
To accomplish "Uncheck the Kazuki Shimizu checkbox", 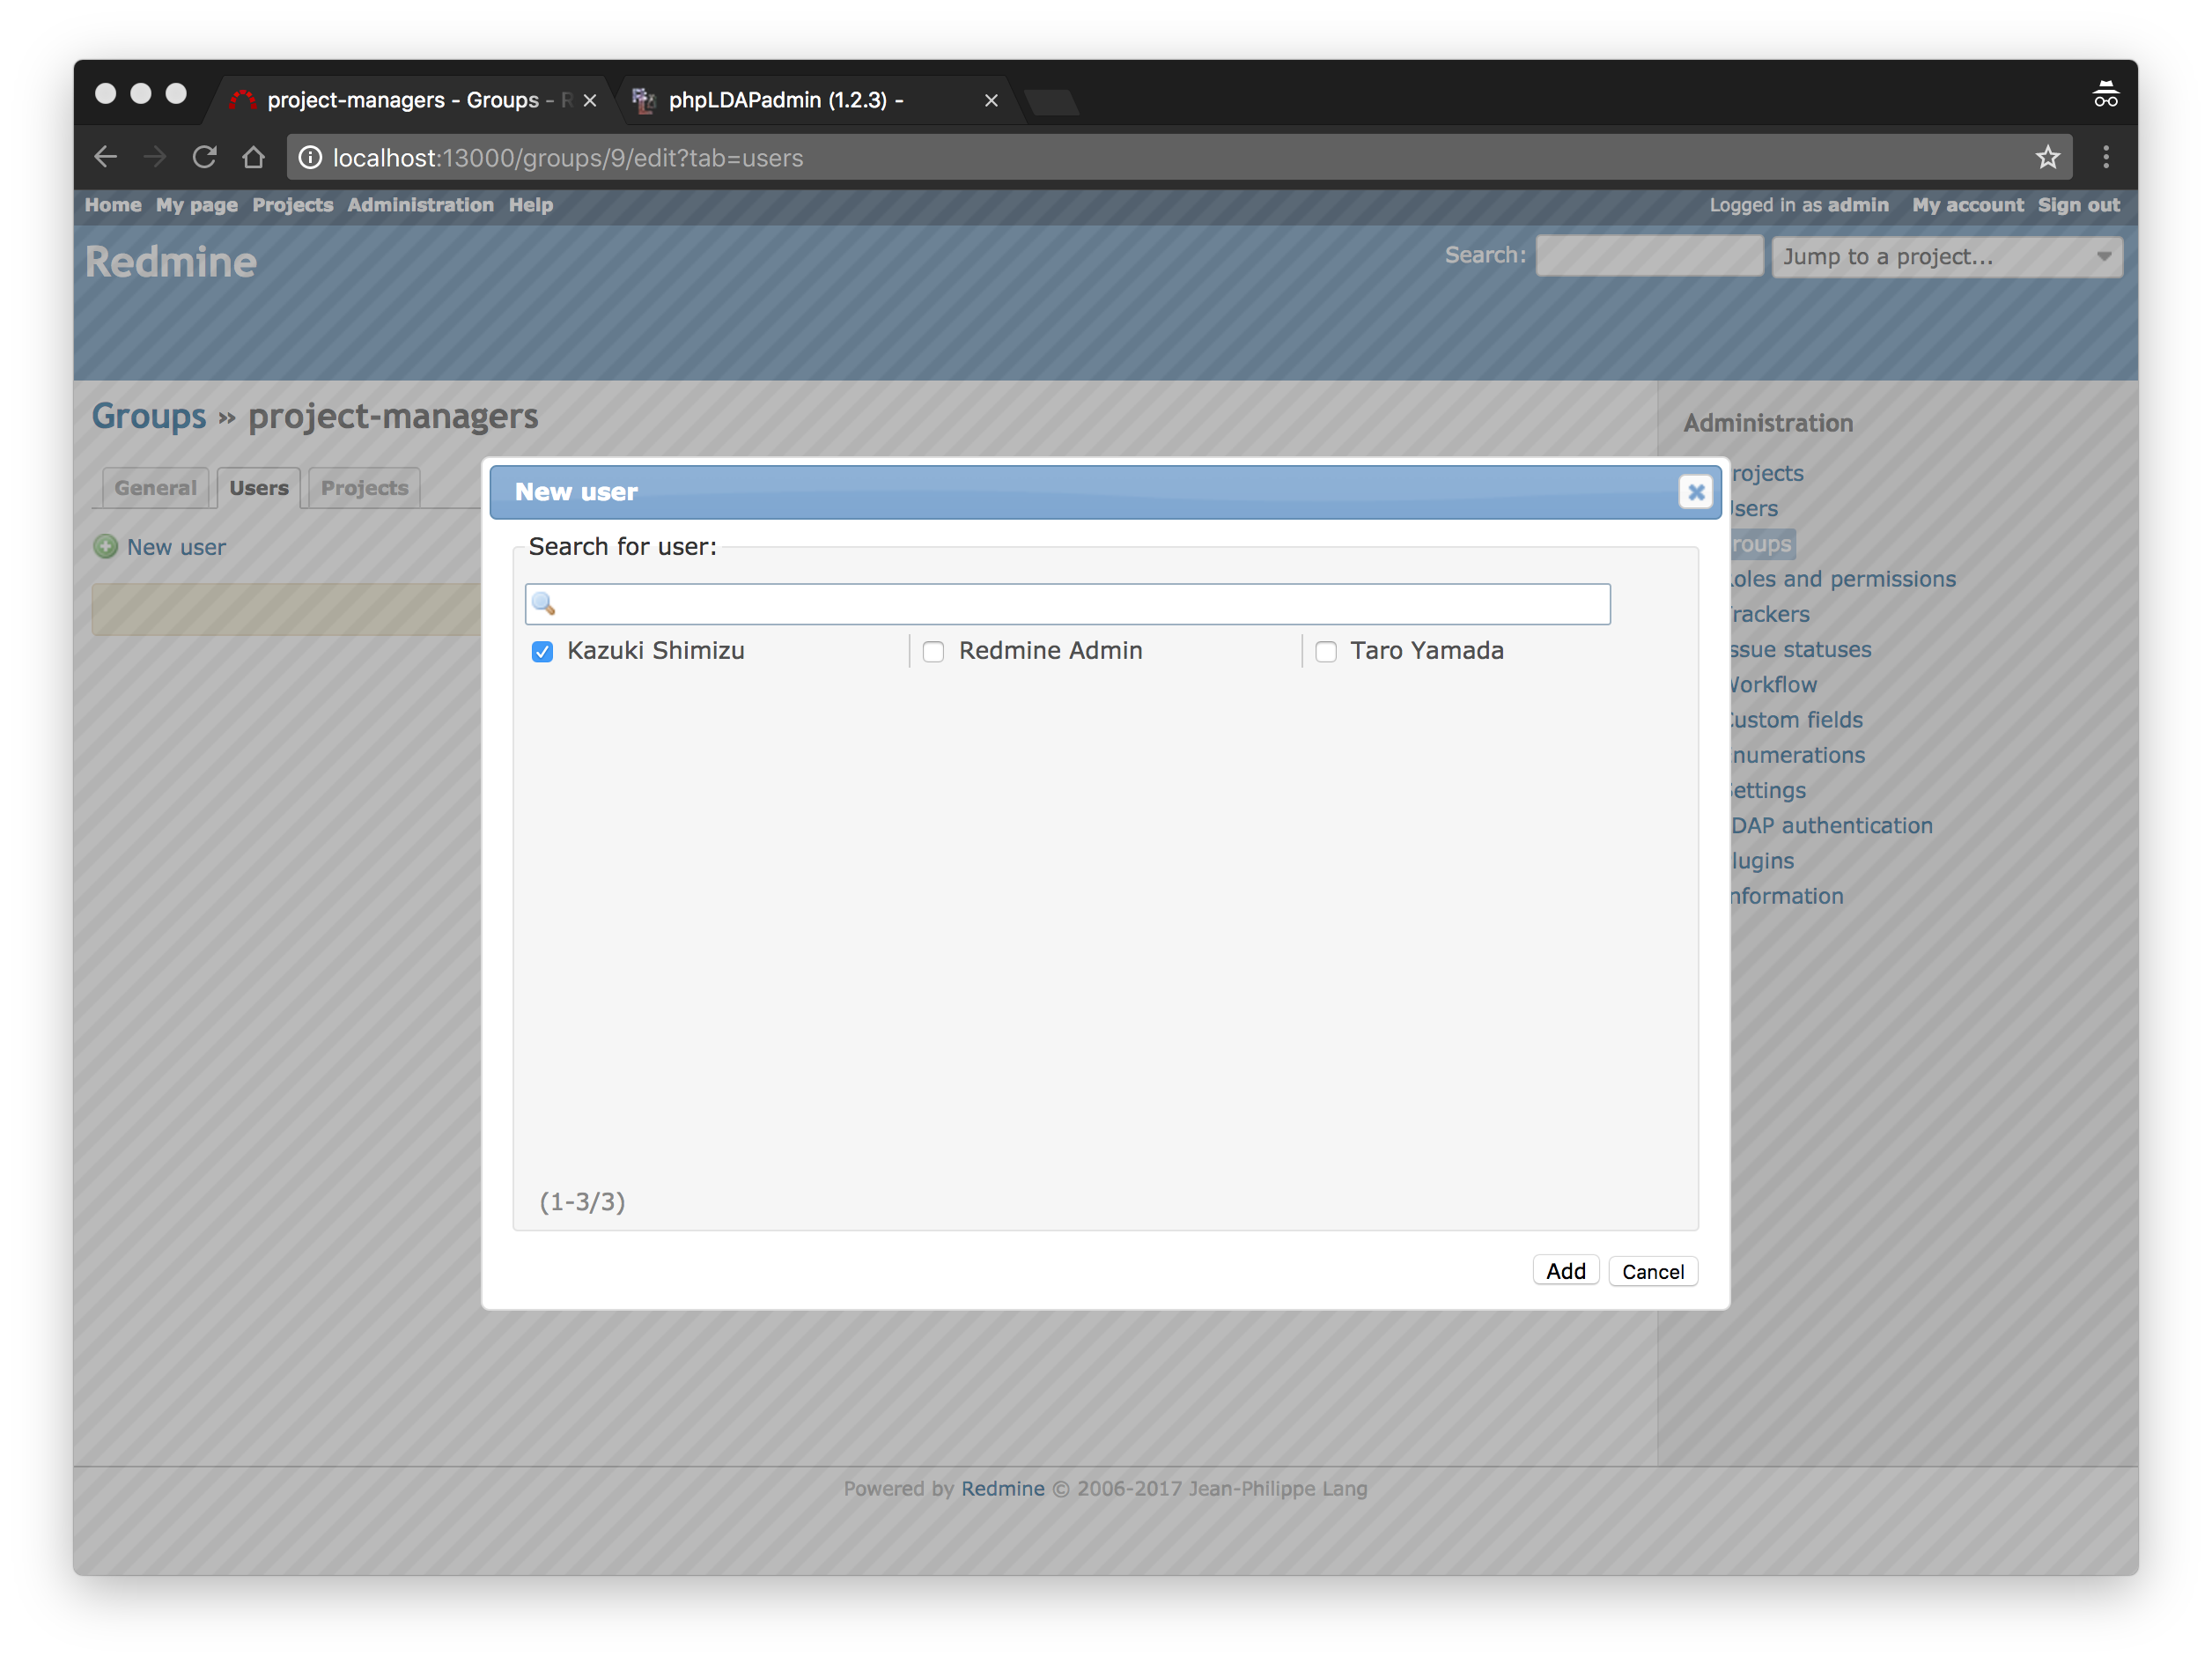I will click(542, 652).
